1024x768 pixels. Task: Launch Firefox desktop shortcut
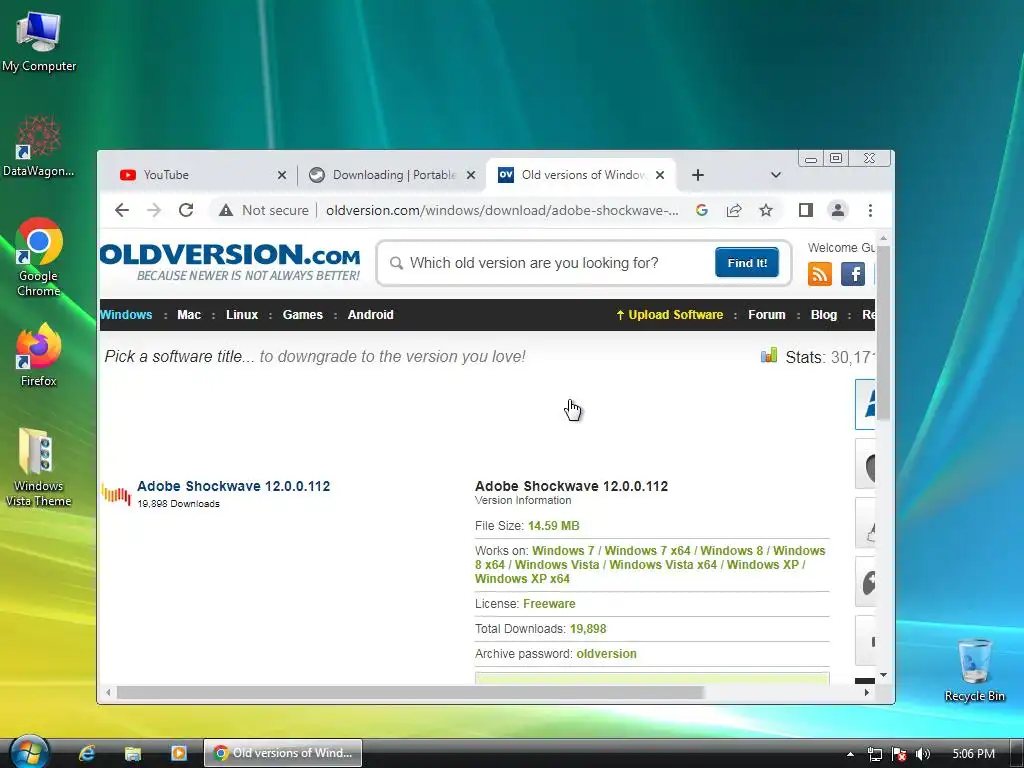[39, 355]
